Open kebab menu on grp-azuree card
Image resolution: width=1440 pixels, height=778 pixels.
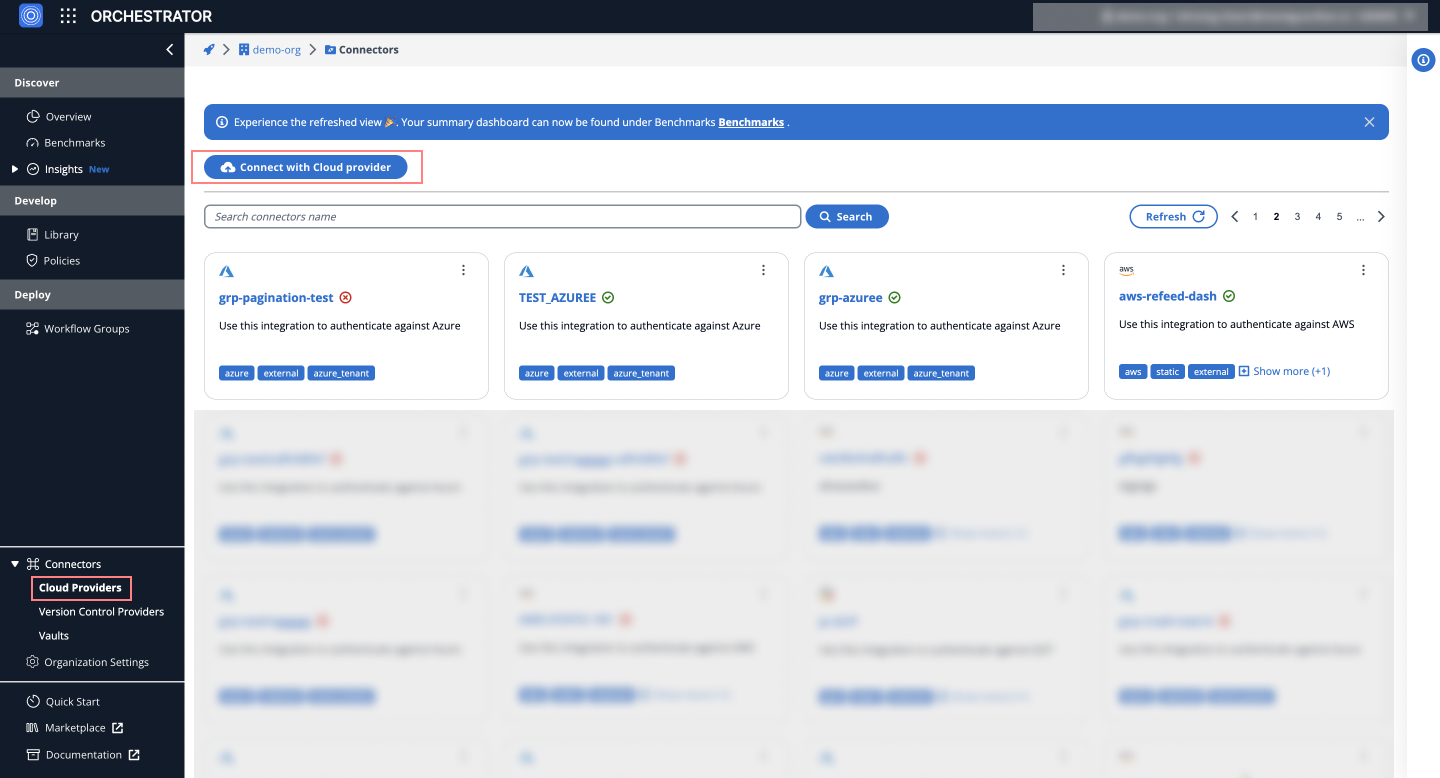[1063, 270]
